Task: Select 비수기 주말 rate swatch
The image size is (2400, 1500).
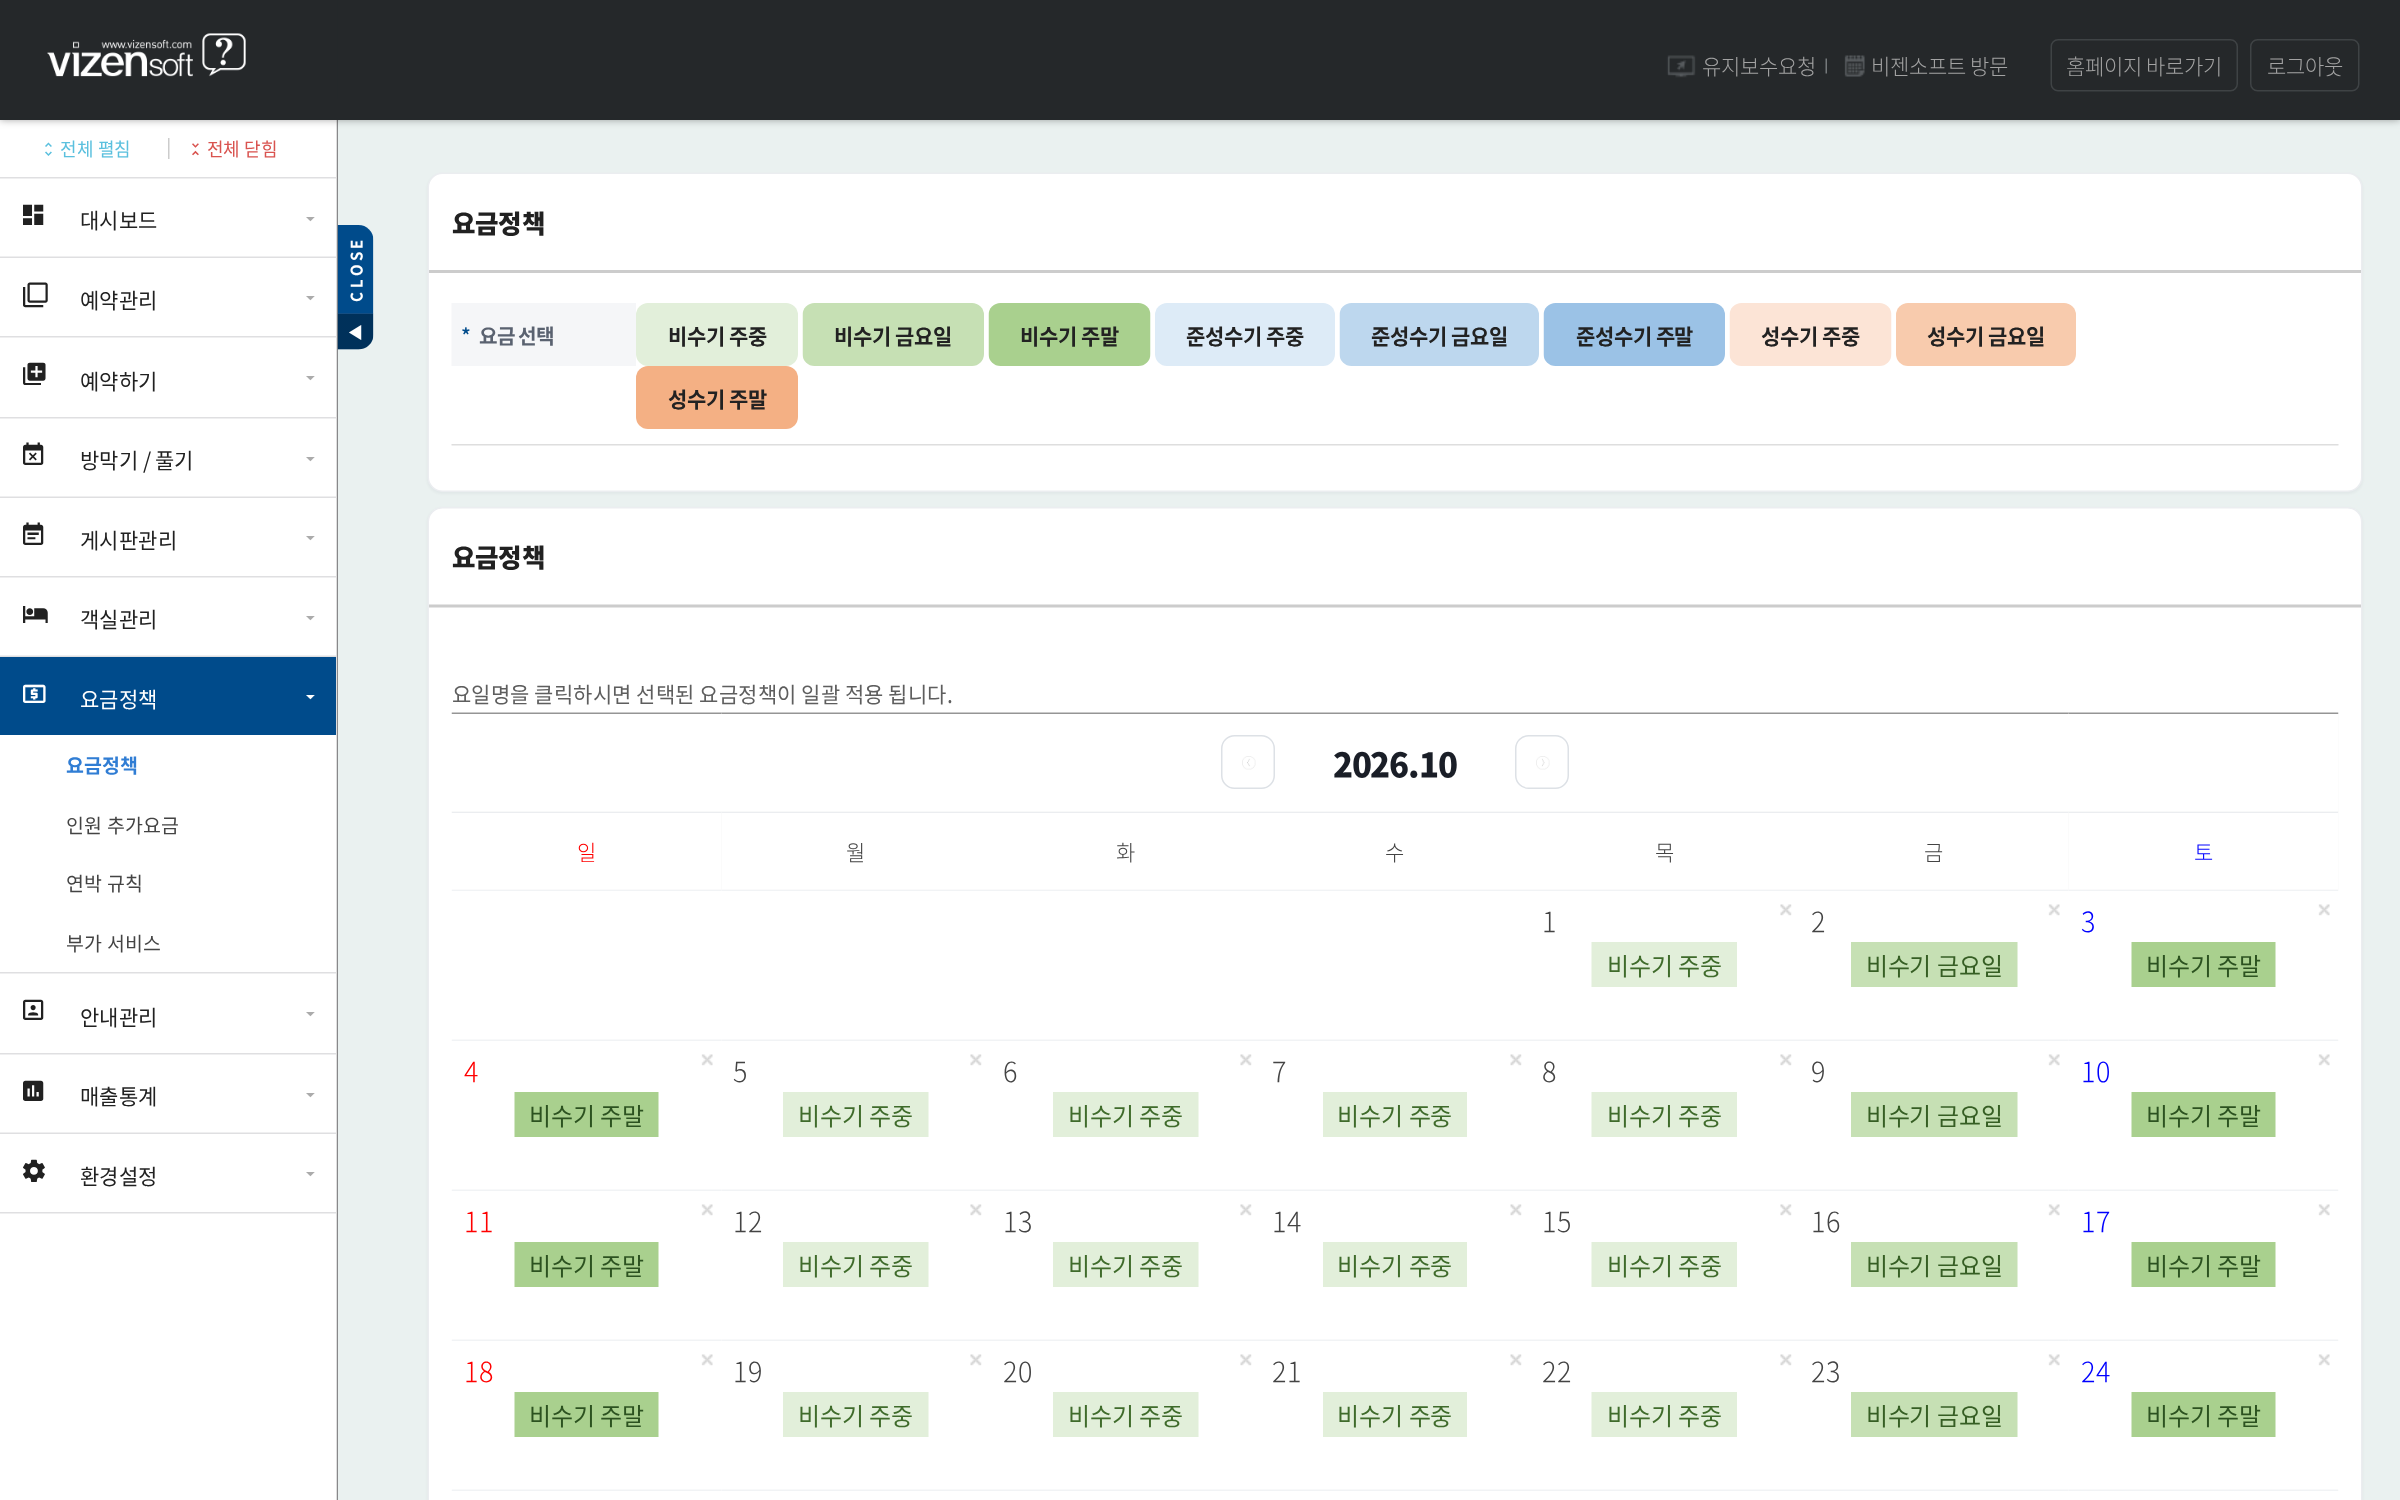Action: click(x=1069, y=335)
